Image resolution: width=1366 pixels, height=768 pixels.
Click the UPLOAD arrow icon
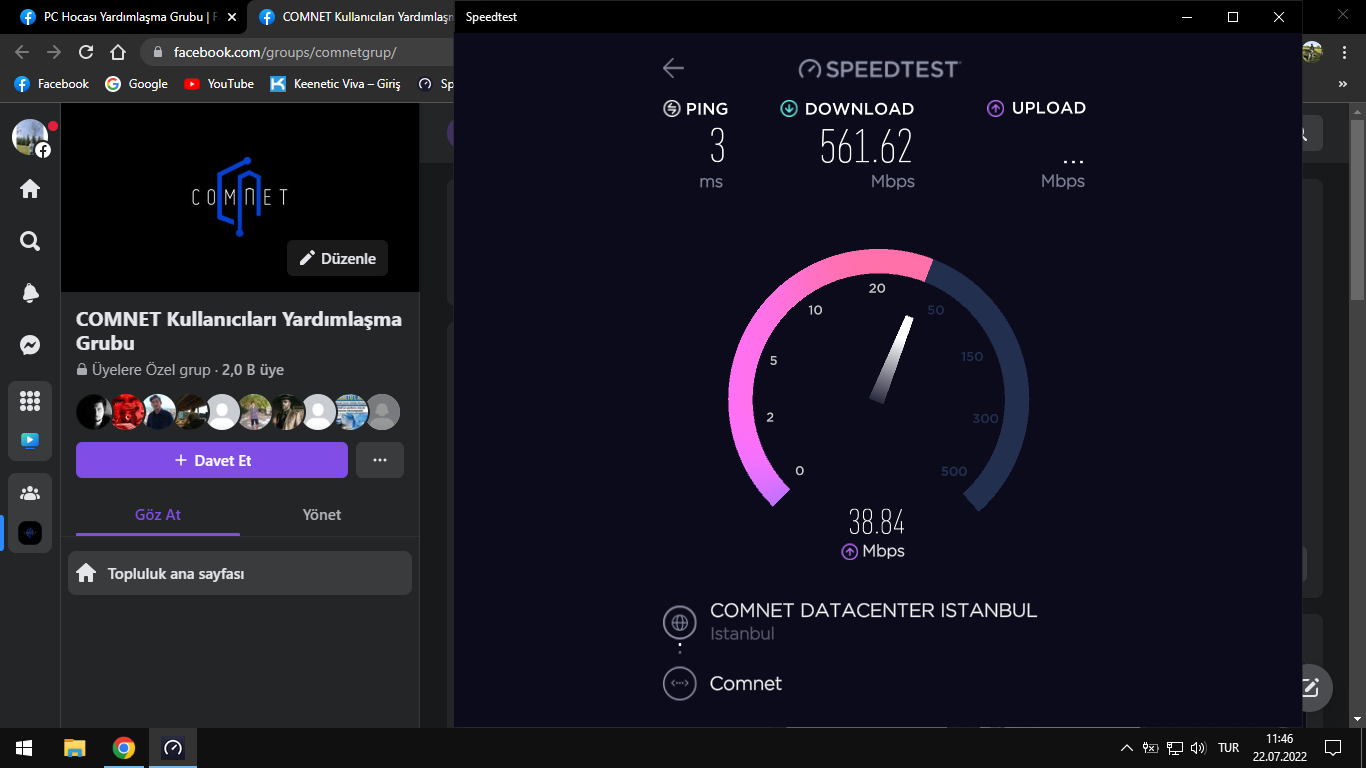995,108
